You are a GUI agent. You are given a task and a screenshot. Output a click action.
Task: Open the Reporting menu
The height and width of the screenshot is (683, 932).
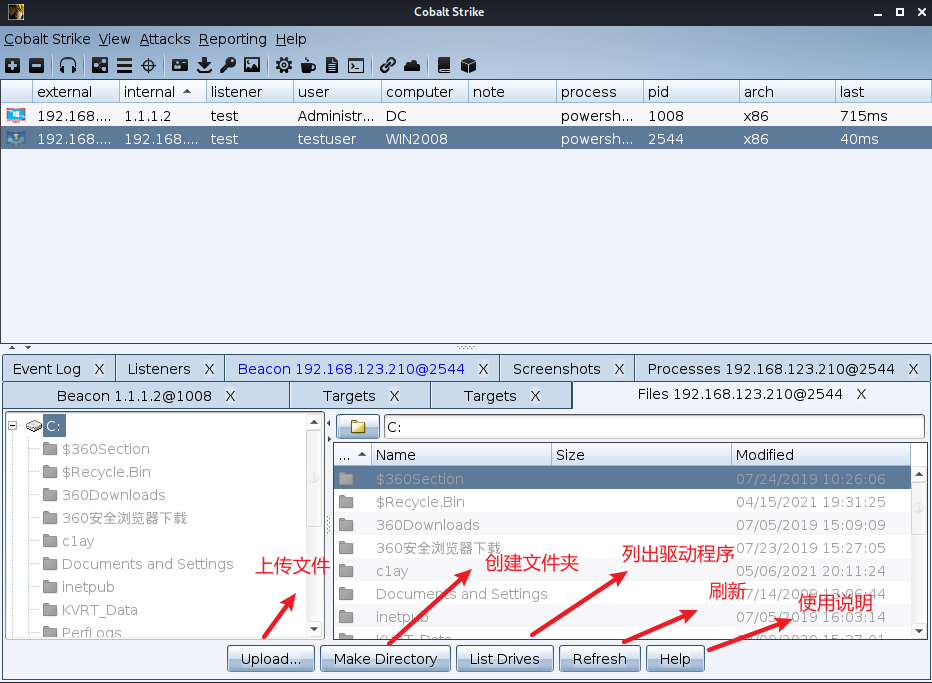coord(232,39)
